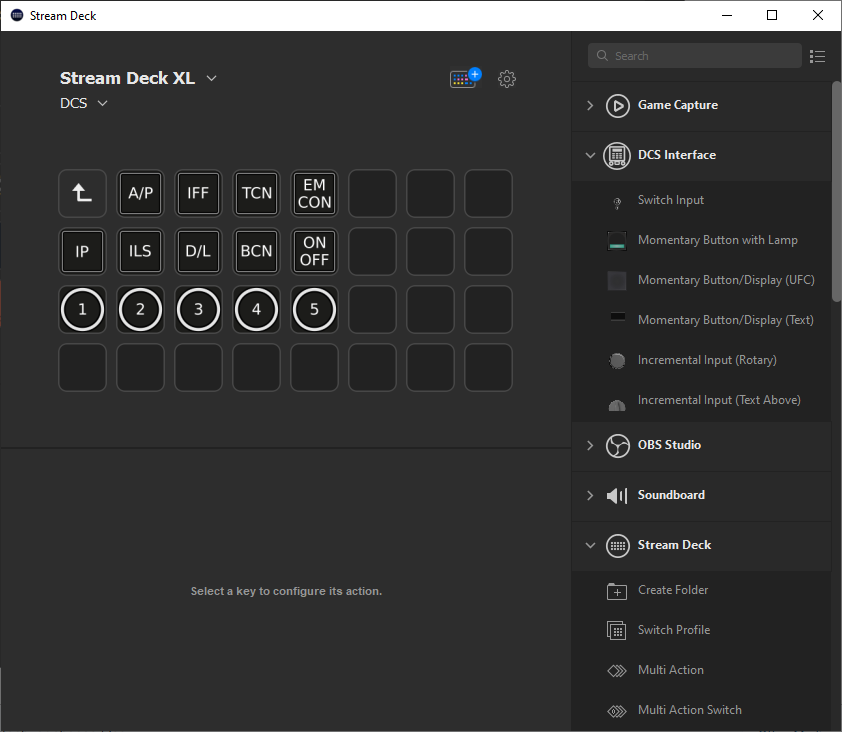Click in the actions Search field

695,56
